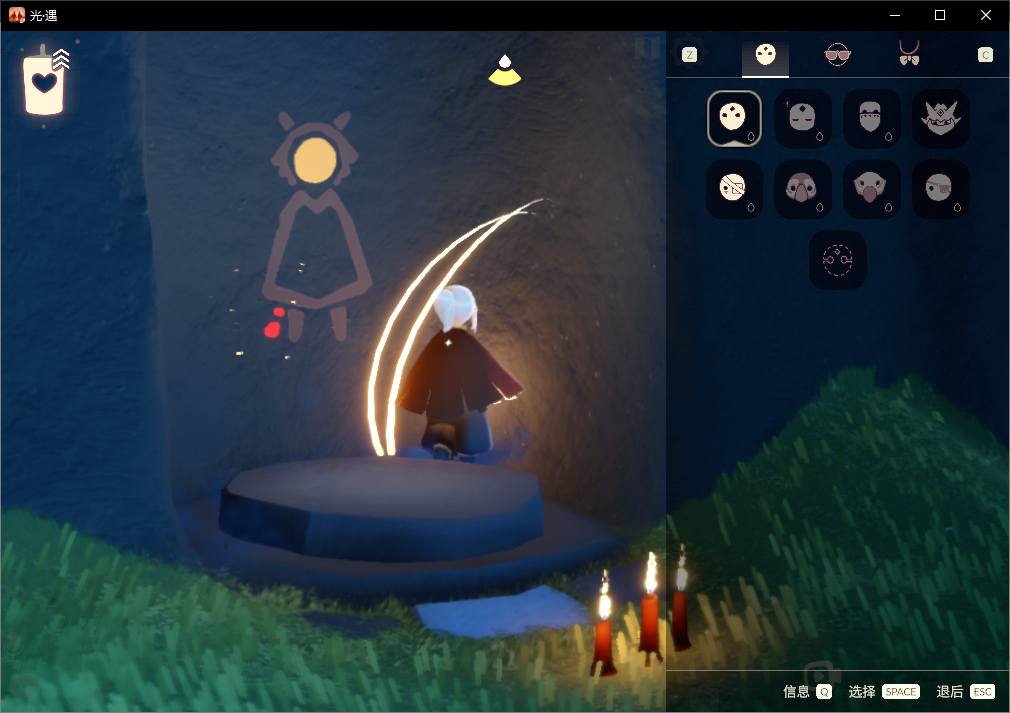Click the ancestor spirit mural on the wall
Screen dimensions: 1010x713
(316, 225)
